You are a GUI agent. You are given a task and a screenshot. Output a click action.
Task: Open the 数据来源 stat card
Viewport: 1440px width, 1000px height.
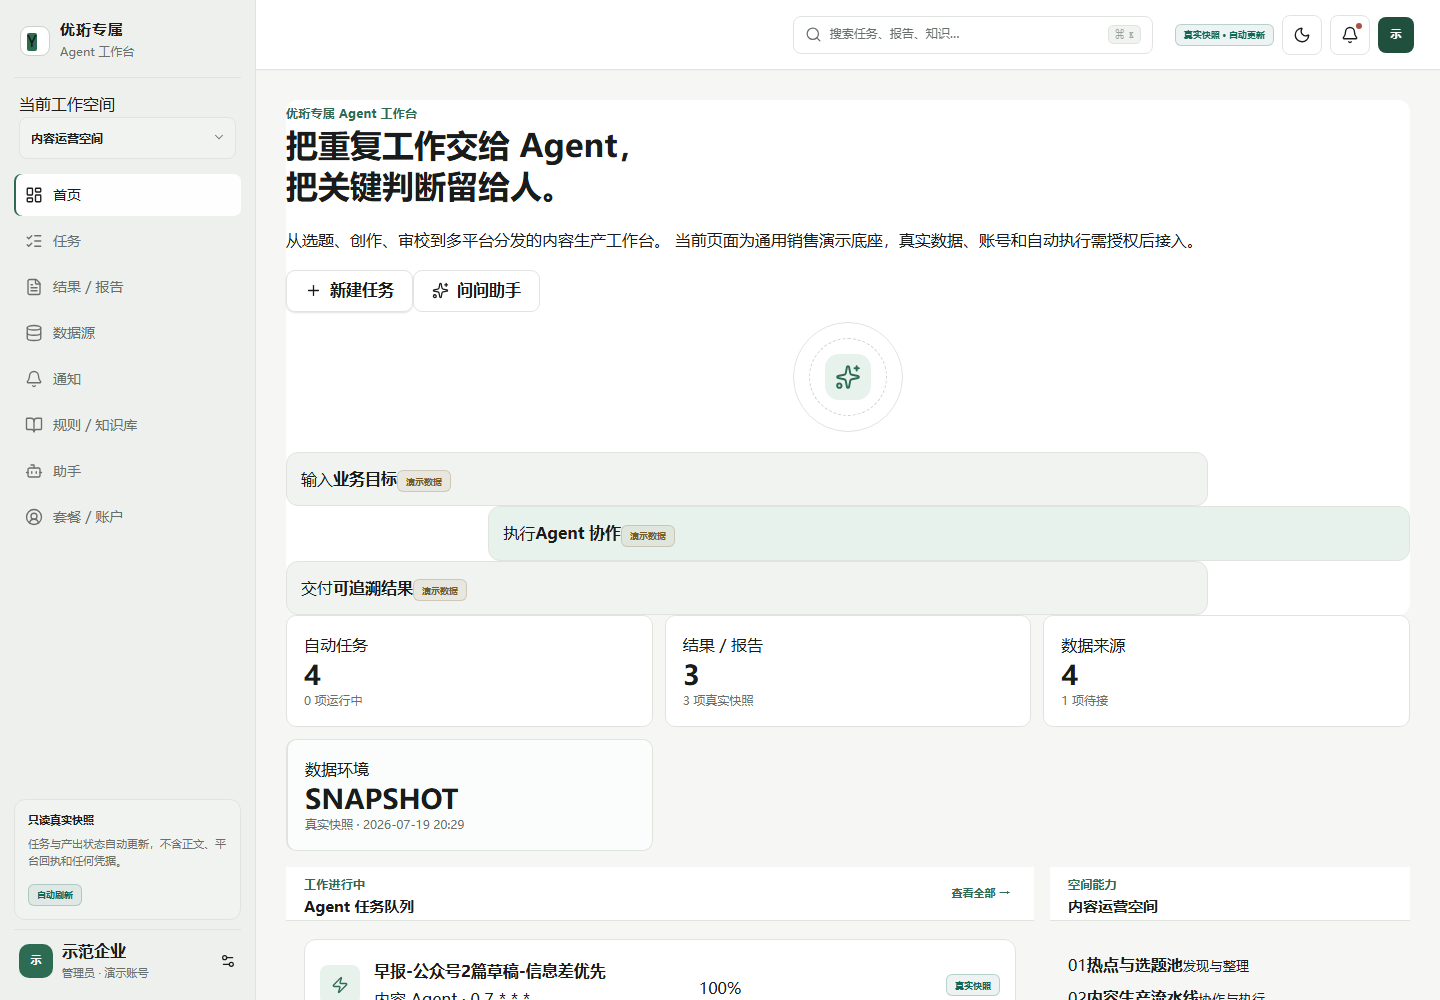point(1226,671)
